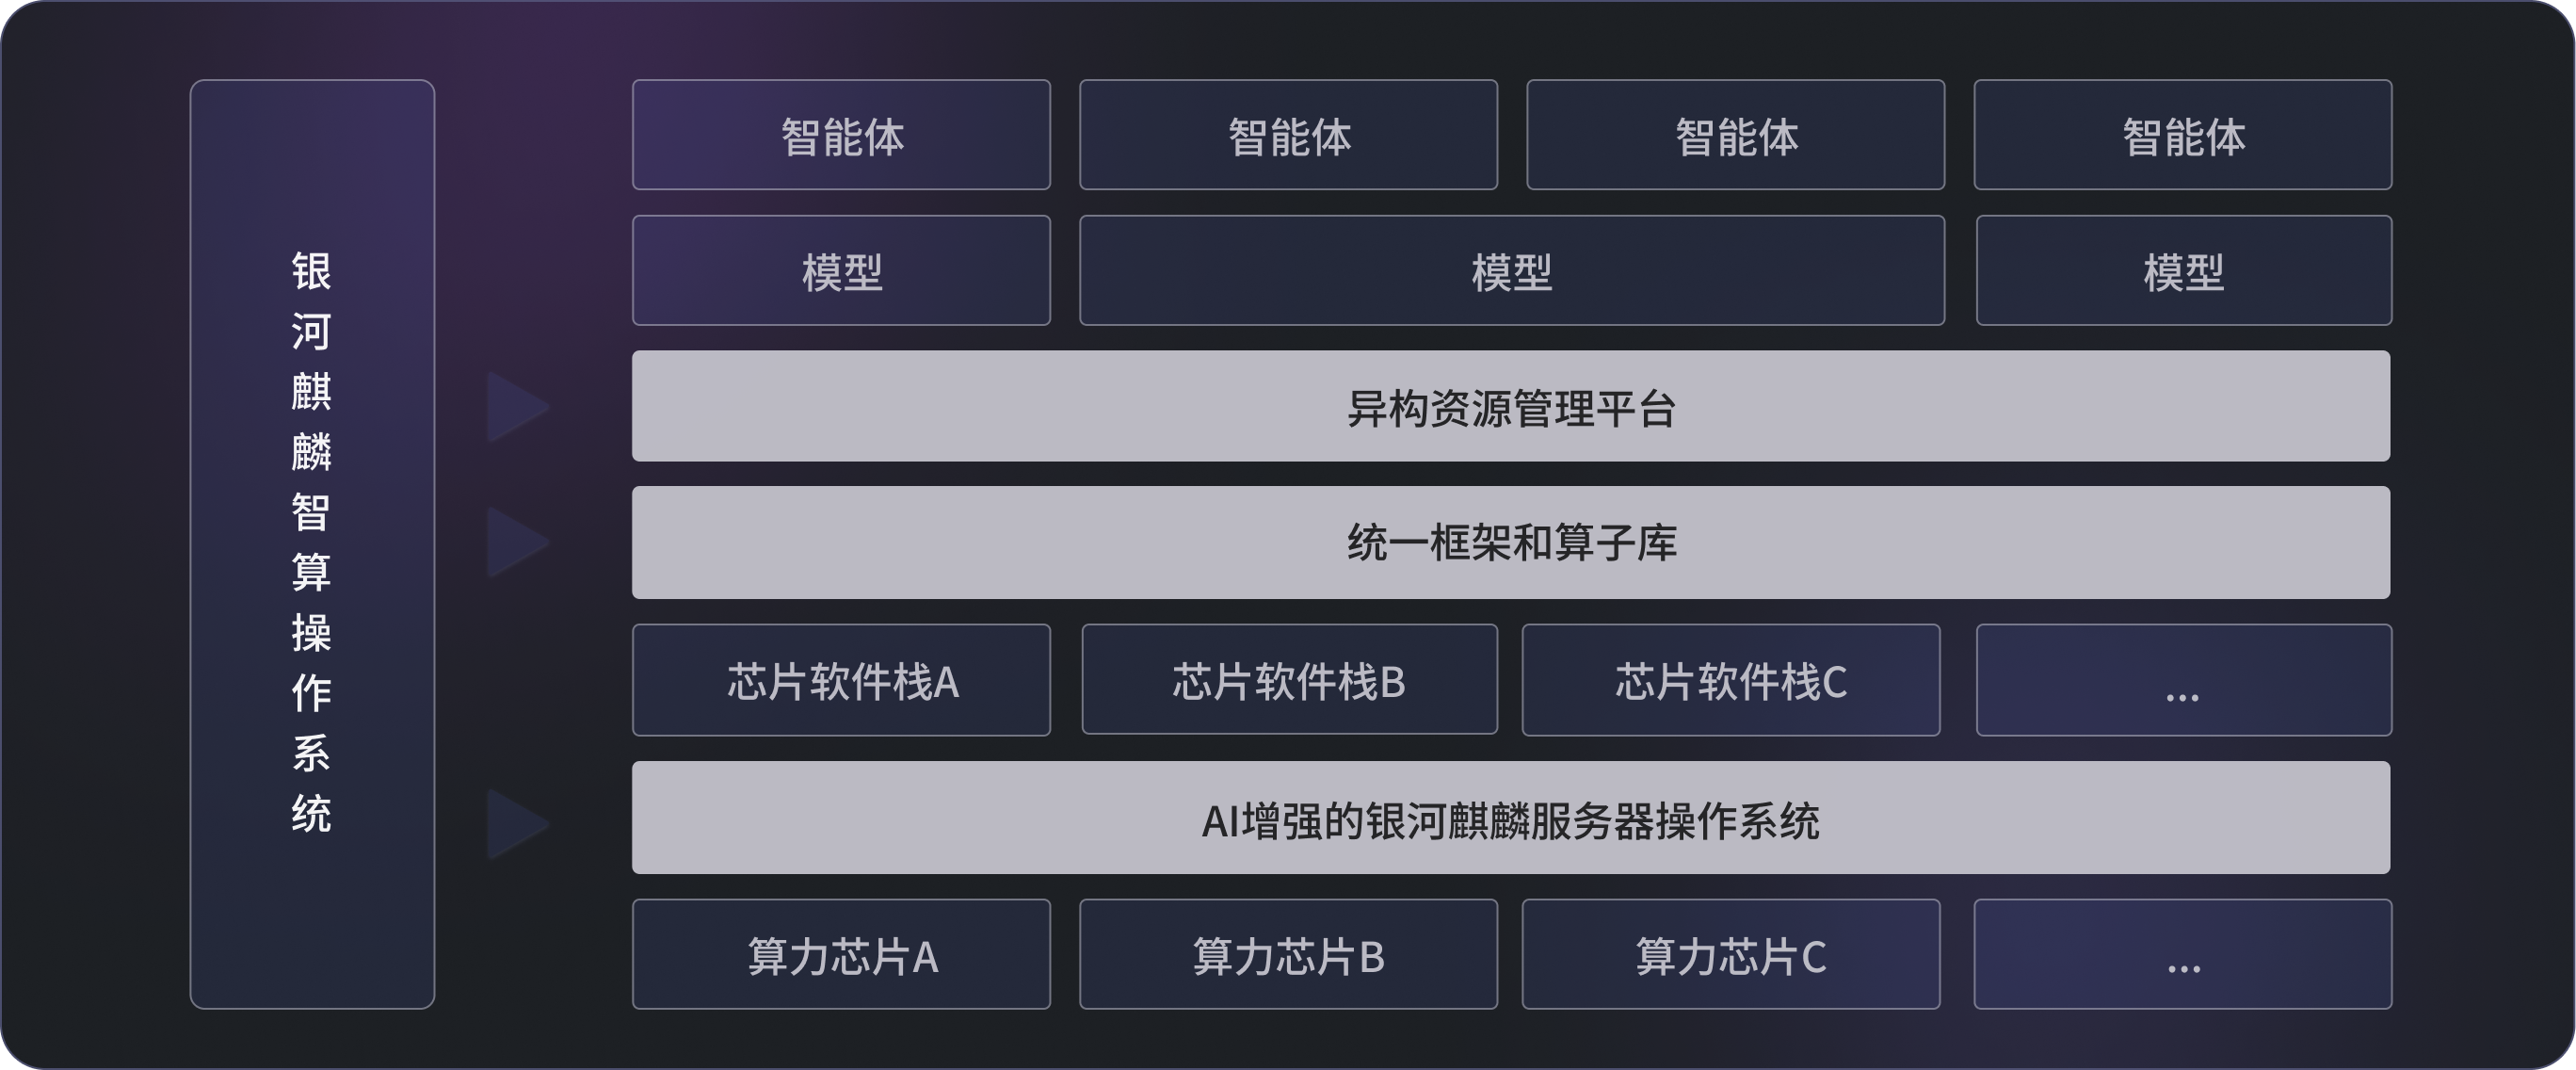Select the AI增强的银河麒麟服务器操作系统 bar
Screen dimensions: 2576x1070
click(1511, 818)
